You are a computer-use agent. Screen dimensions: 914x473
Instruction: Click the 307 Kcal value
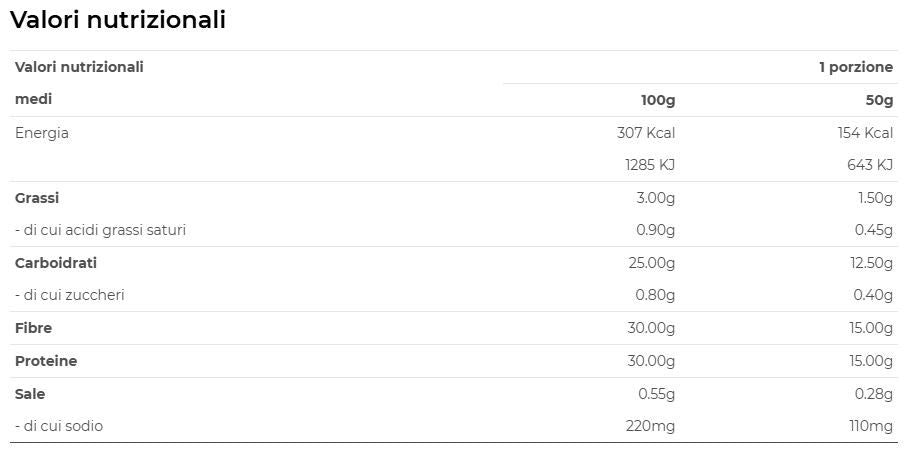[x=646, y=133]
